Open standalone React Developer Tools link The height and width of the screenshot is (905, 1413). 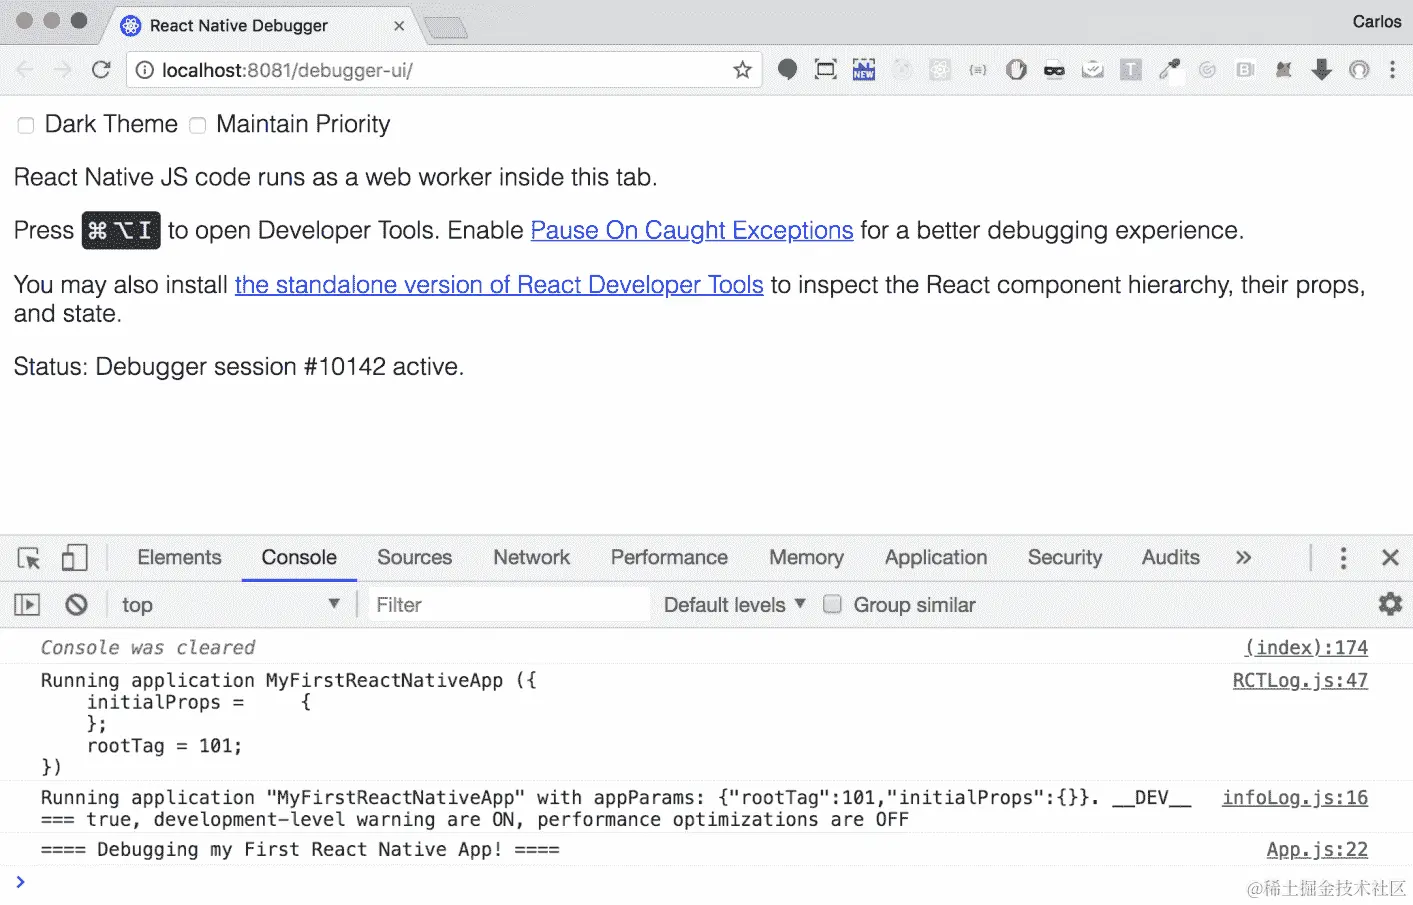tap(499, 284)
